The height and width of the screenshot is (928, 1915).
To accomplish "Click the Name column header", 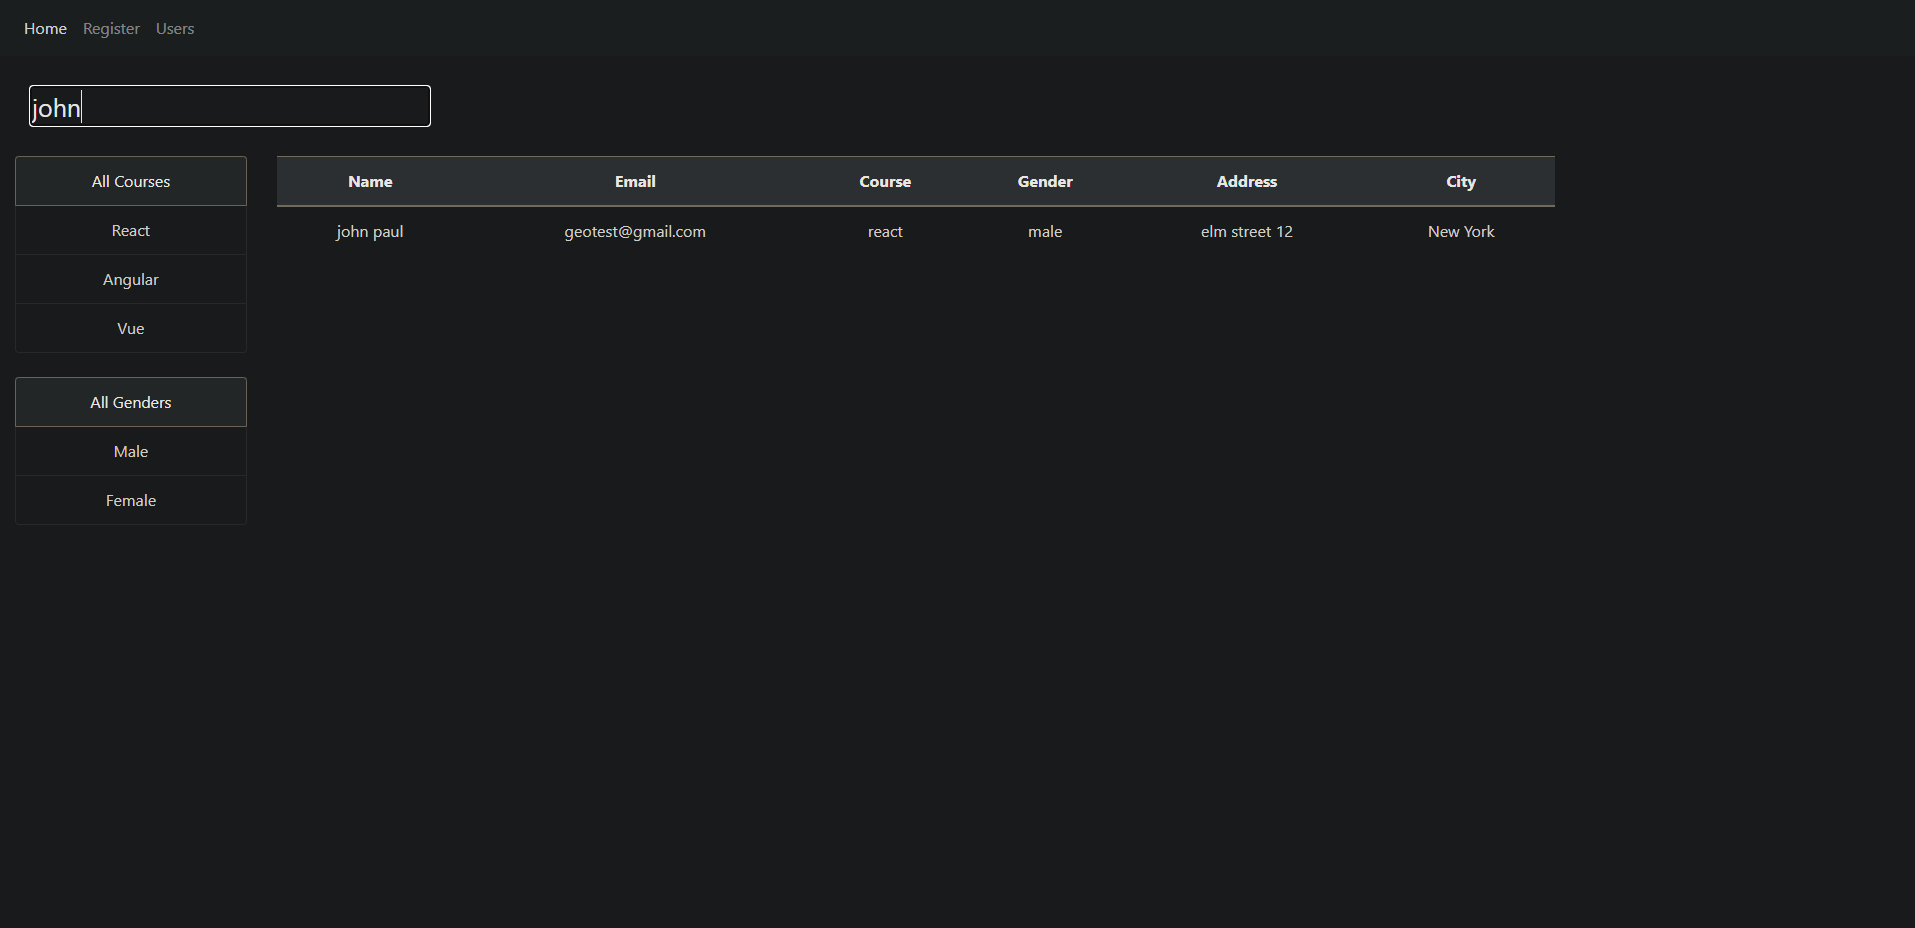I will pos(370,182).
